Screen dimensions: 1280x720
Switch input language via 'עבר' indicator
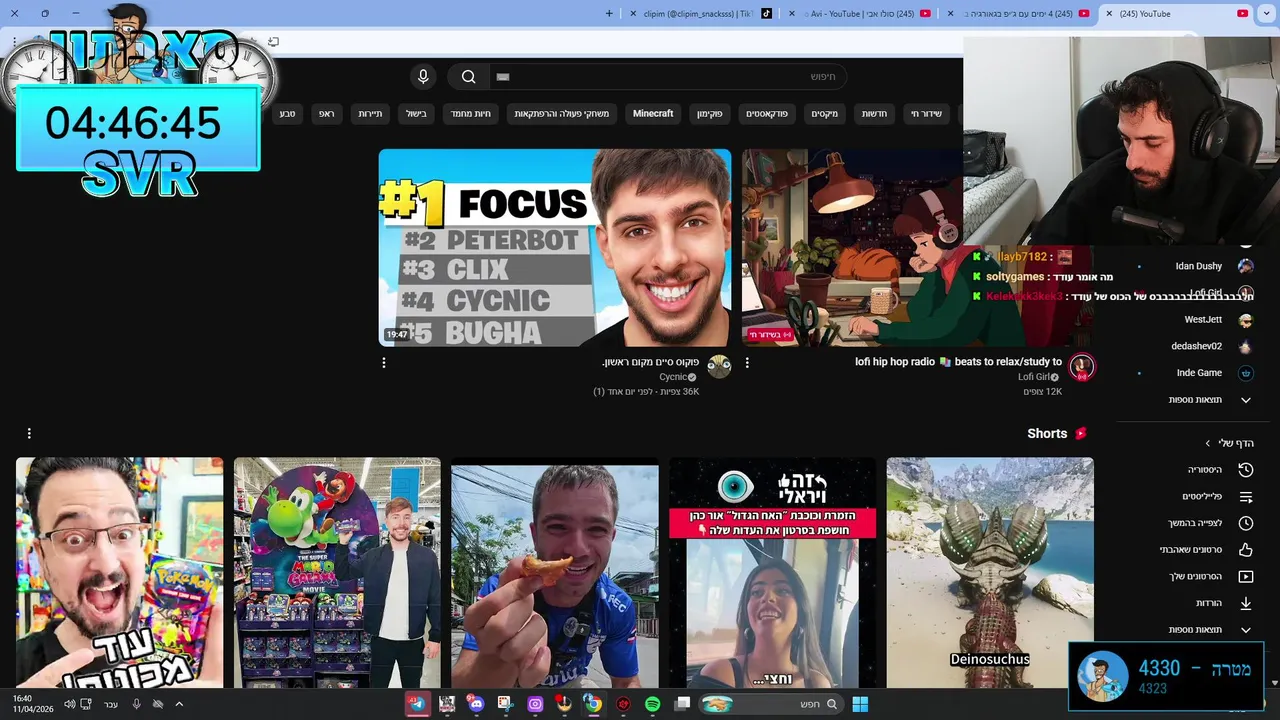click(x=111, y=704)
